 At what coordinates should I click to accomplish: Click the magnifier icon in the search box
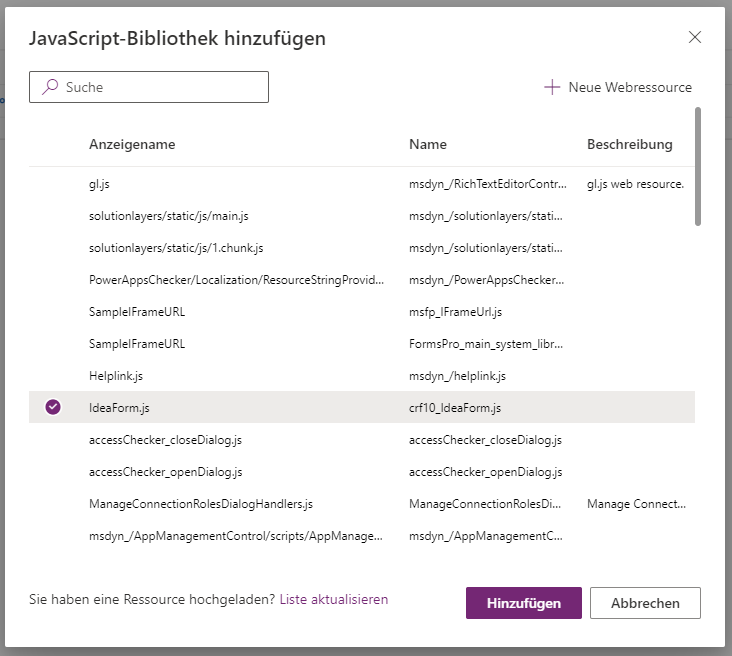(48, 87)
